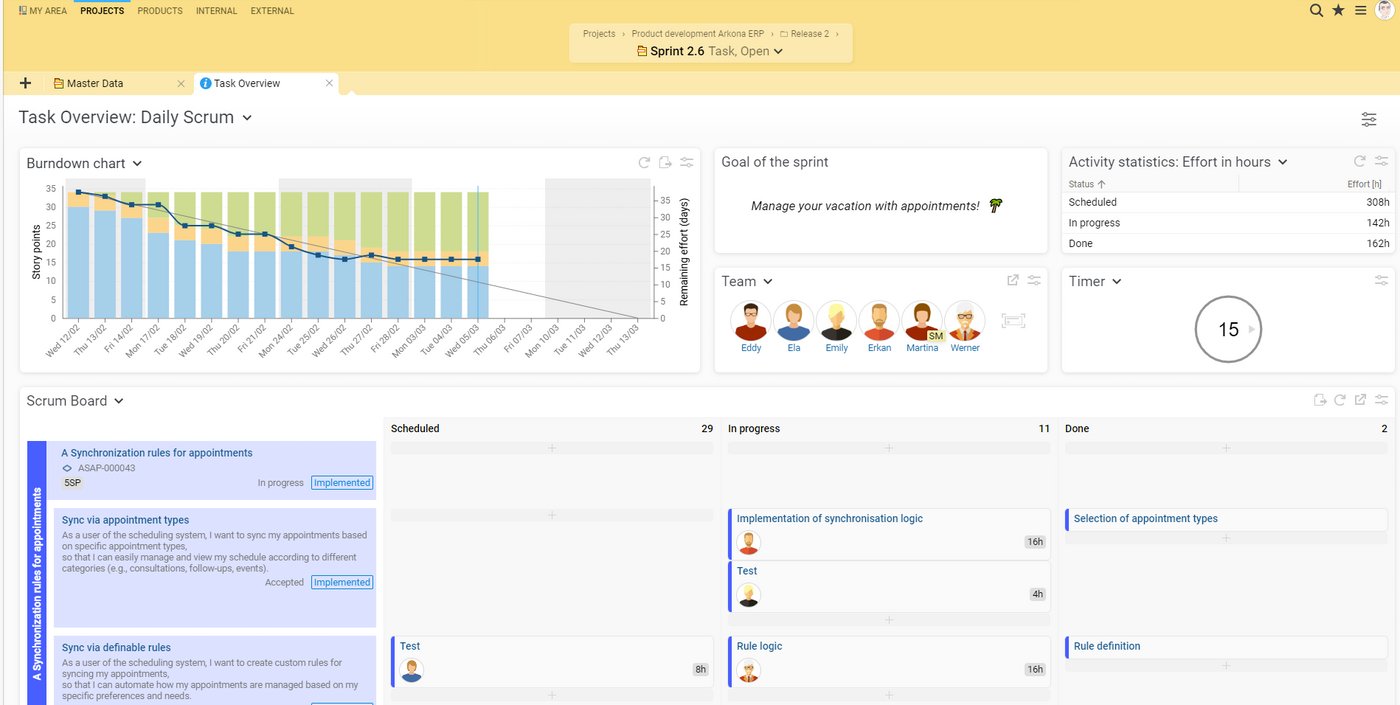Close the Master Data tab
The image size is (1400, 705).
(181, 83)
